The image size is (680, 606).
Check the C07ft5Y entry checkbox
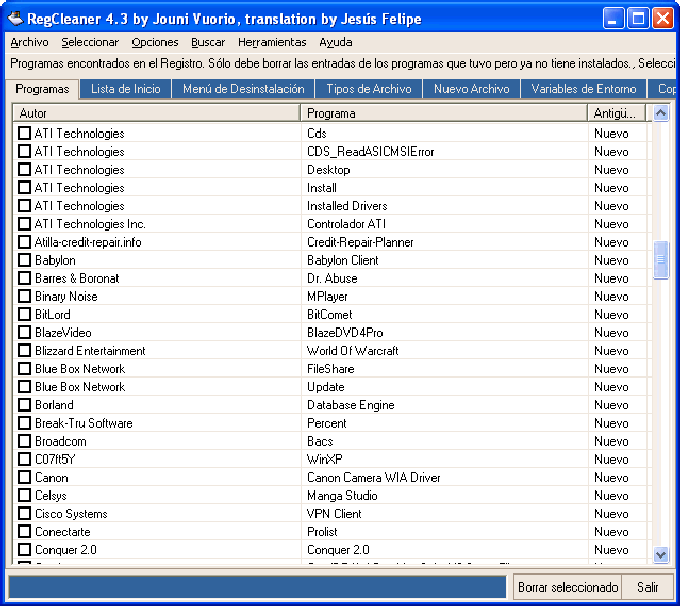tap(25, 459)
